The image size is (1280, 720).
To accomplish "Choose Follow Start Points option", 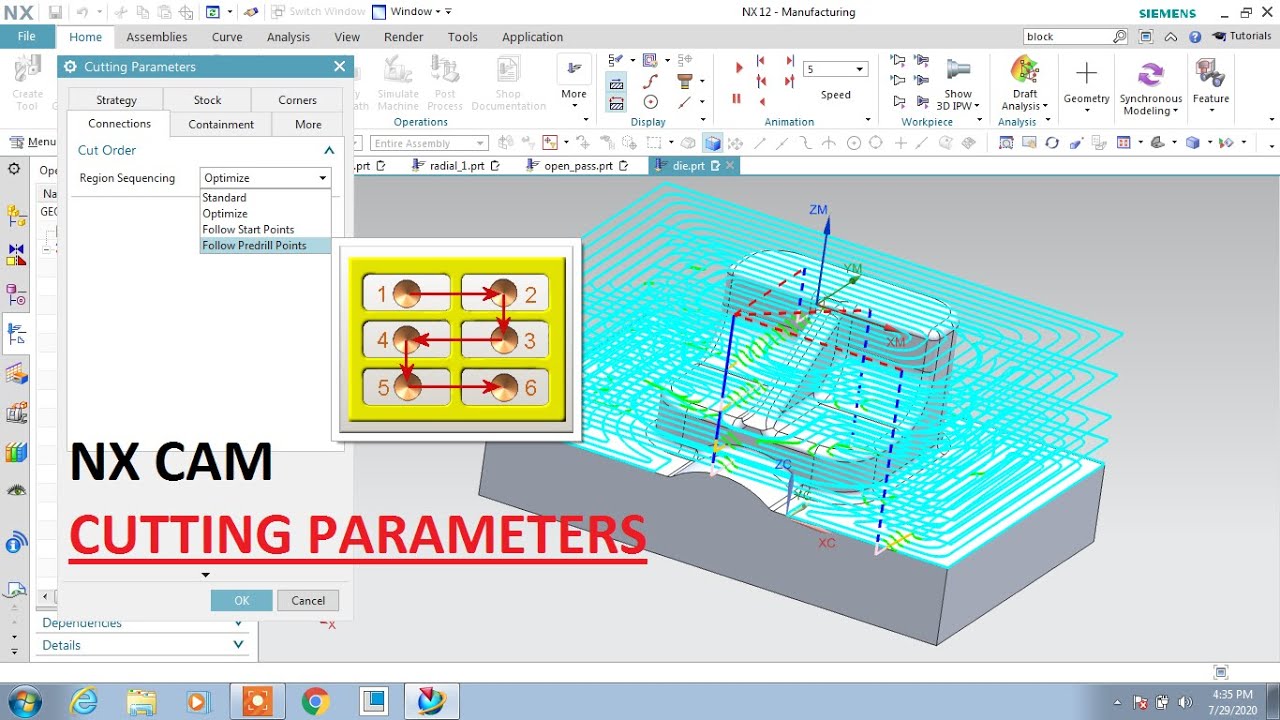I will [x=265, y=229].
